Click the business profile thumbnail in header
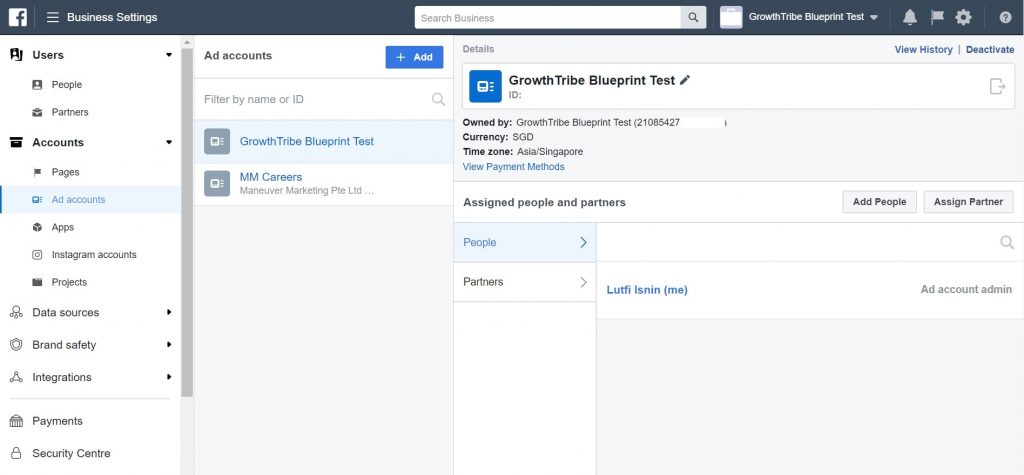1024x475 pixels. click(731, 18)
